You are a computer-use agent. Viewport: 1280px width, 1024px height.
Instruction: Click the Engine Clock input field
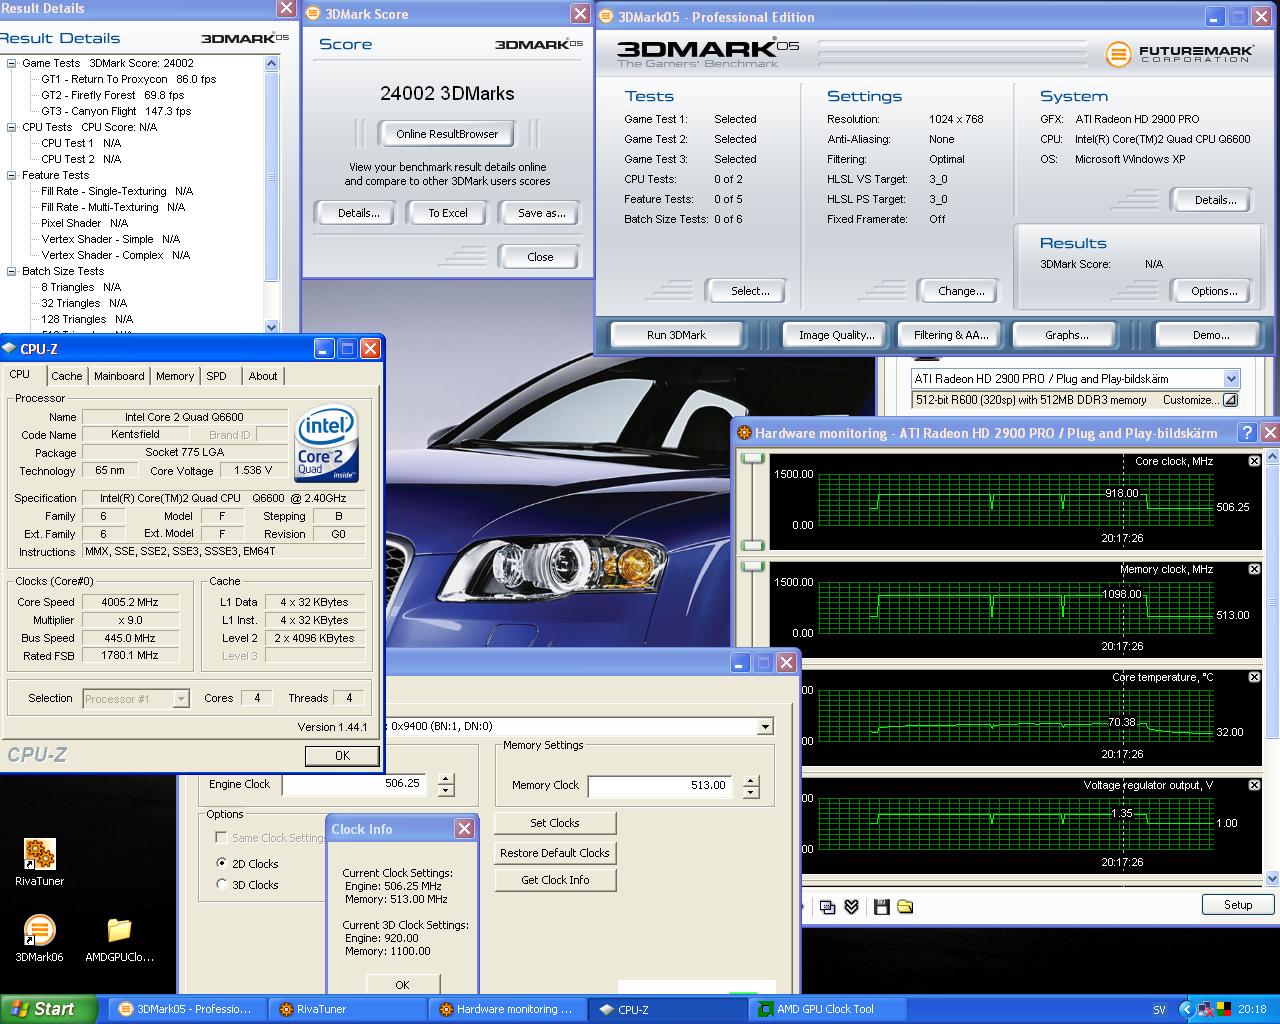[355, 785]
